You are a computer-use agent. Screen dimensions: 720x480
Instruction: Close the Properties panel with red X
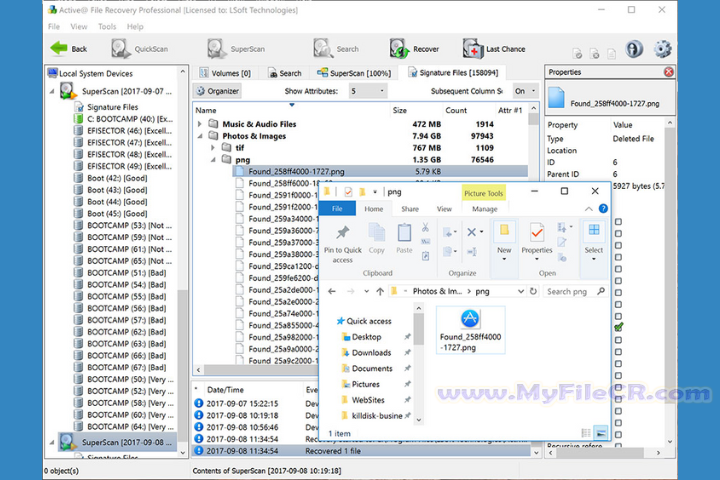669,72
